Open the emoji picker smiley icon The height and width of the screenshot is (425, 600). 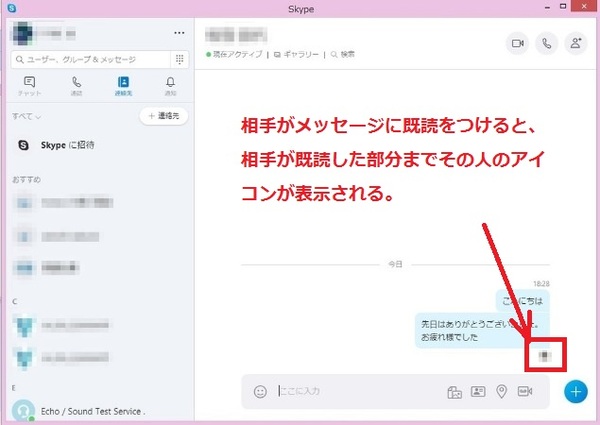point(260,391)
